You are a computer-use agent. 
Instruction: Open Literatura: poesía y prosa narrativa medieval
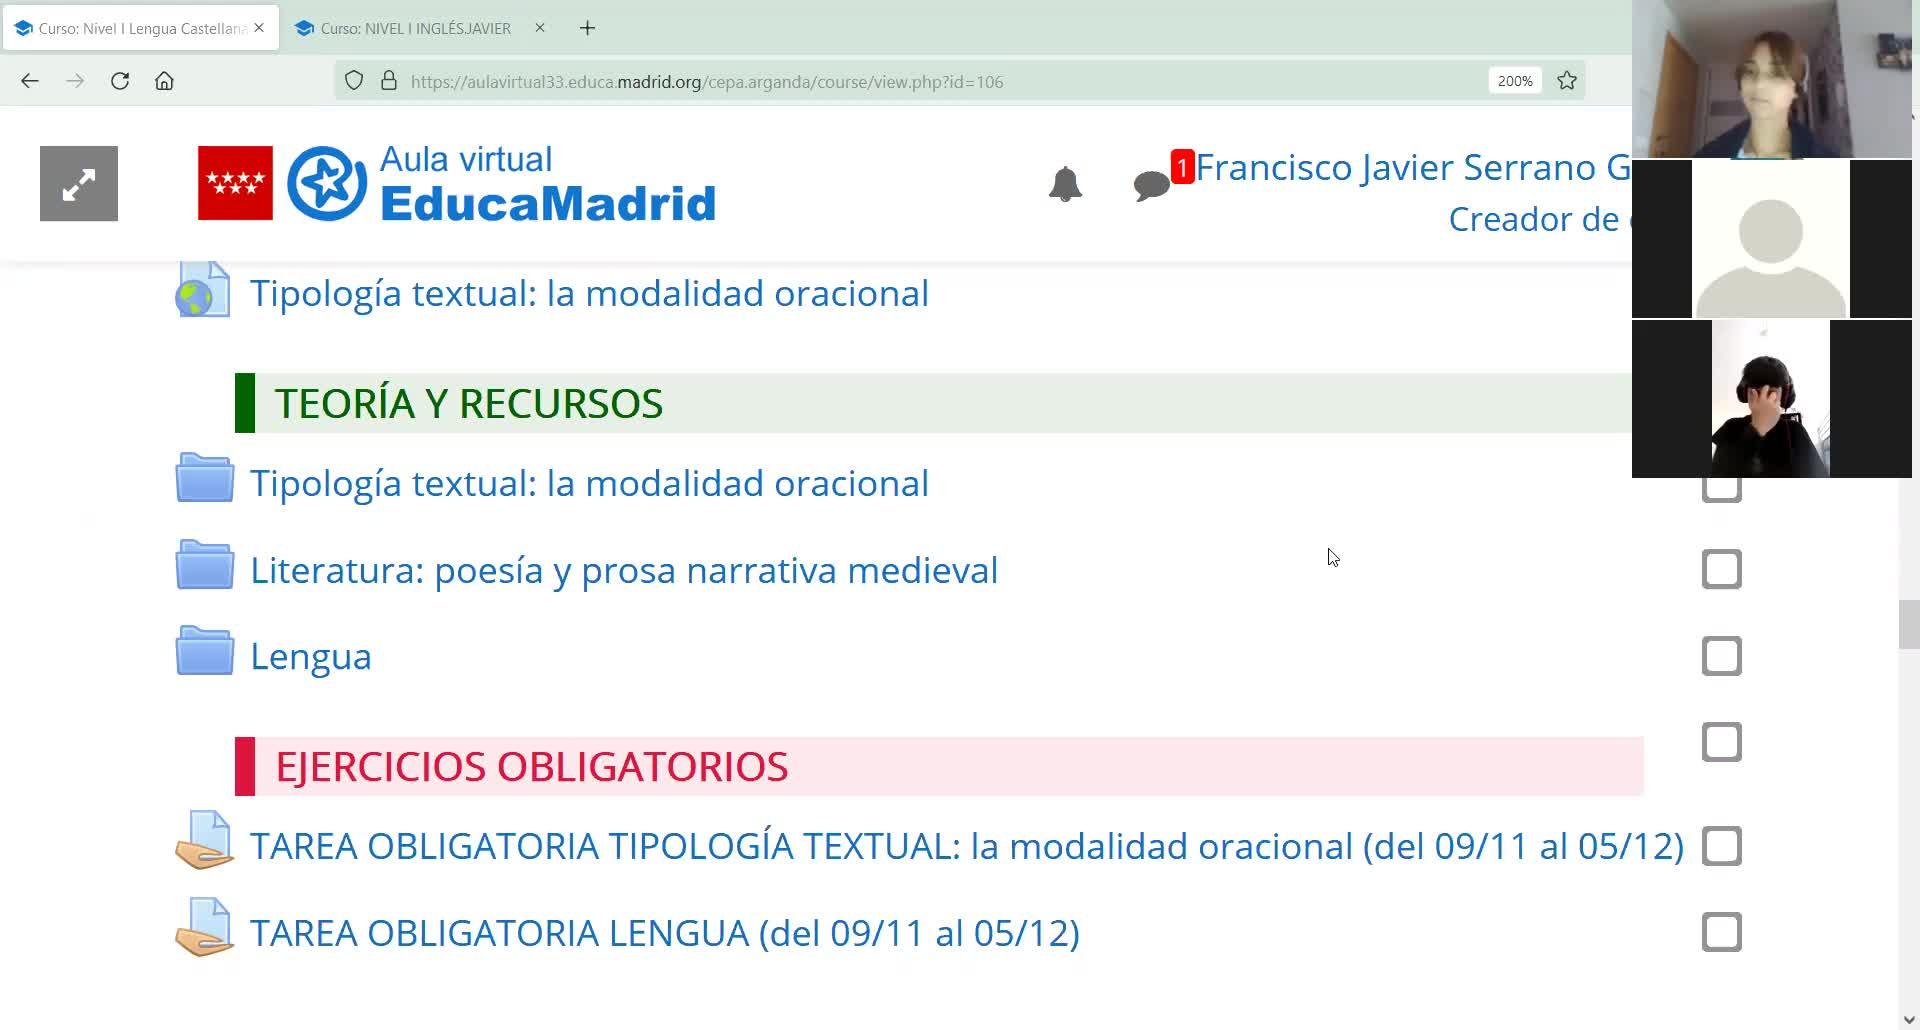point(624,570)
